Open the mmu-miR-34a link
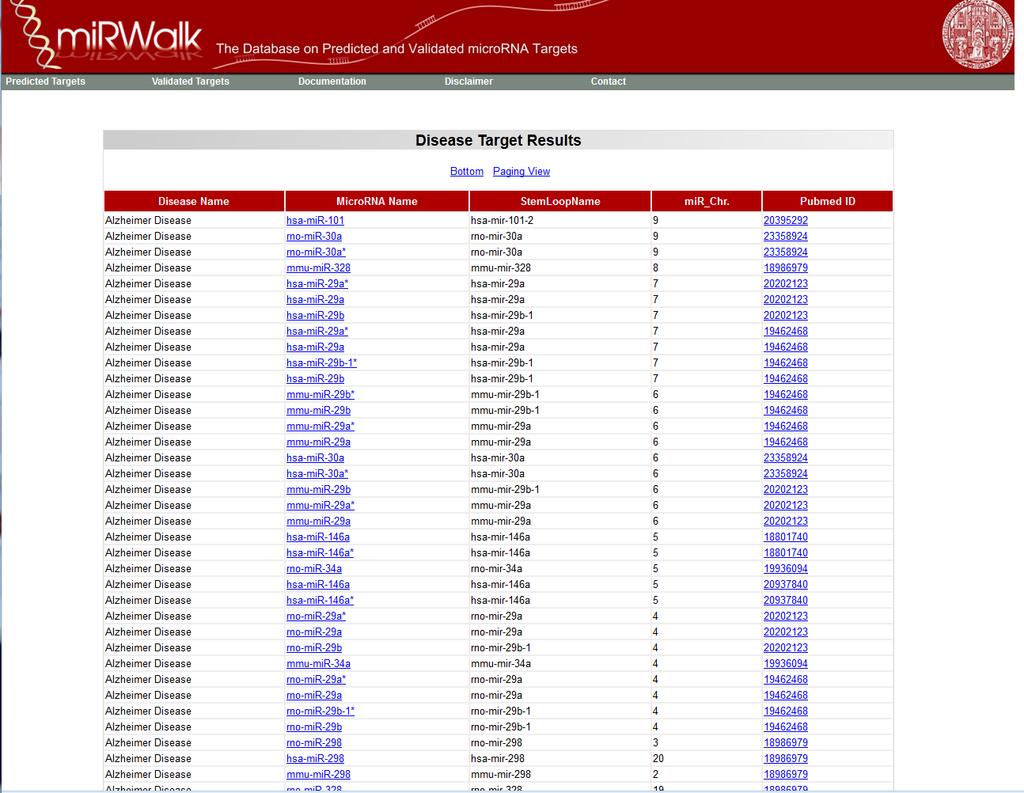Screen dimensions: 1024x793 [x=318, y=664]
